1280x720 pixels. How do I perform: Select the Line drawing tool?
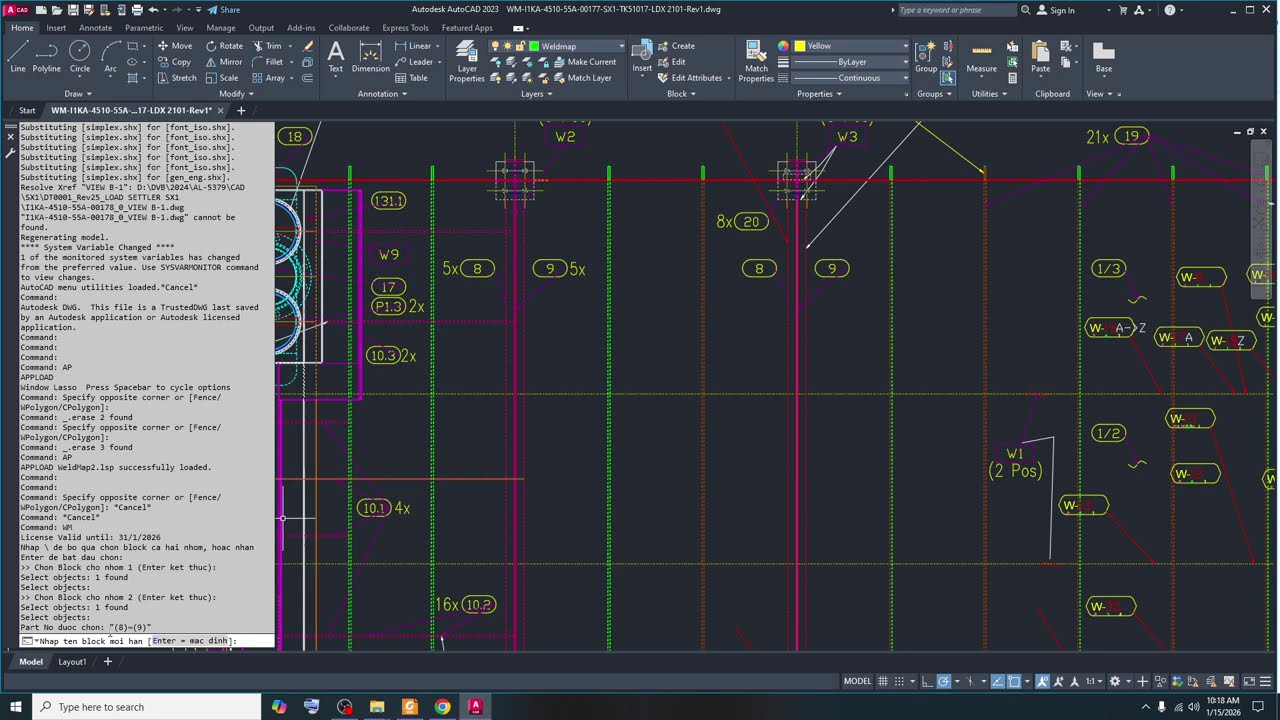pos(18,56)
